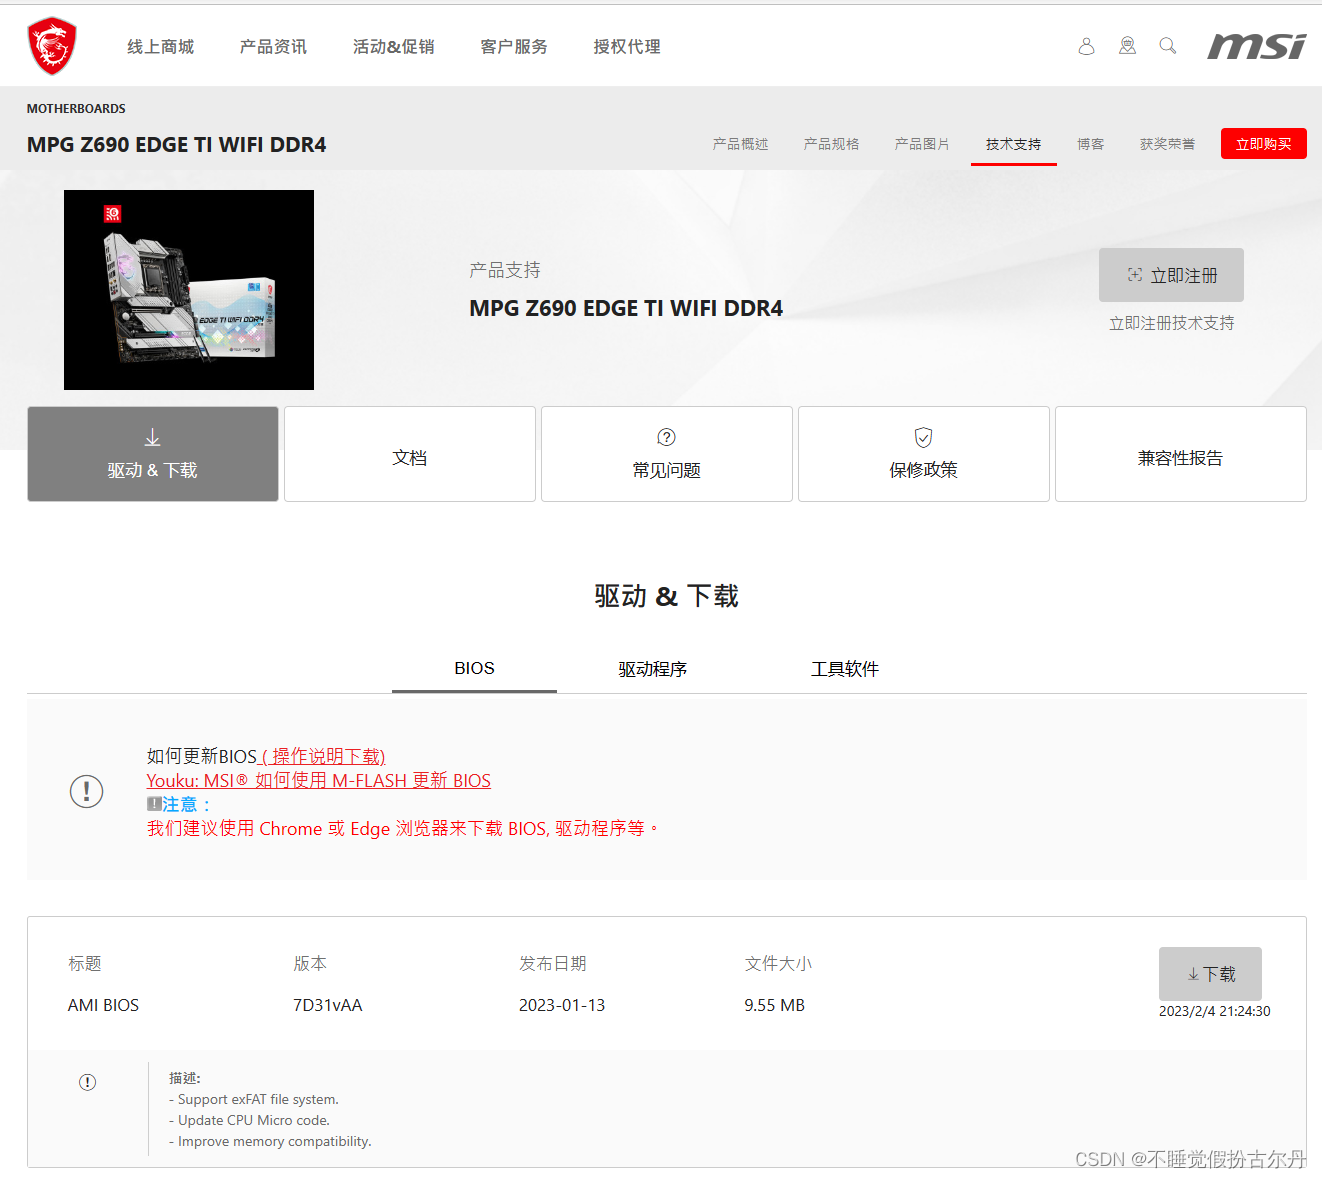The height and width of the screenshot is (1178, 1322).
Task: Click the red 立即购买 button
Action: tap(1264, 144)
